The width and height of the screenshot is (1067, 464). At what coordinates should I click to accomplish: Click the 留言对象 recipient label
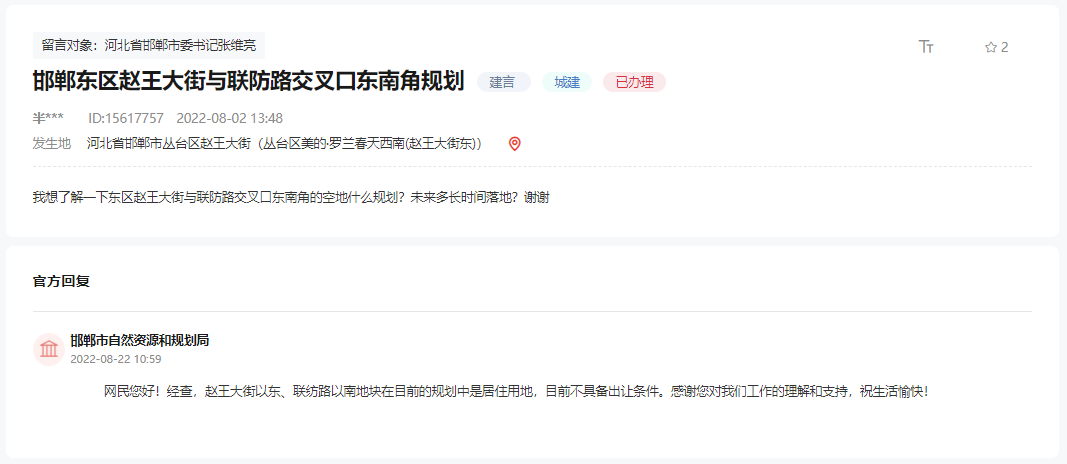coord(148,46)
